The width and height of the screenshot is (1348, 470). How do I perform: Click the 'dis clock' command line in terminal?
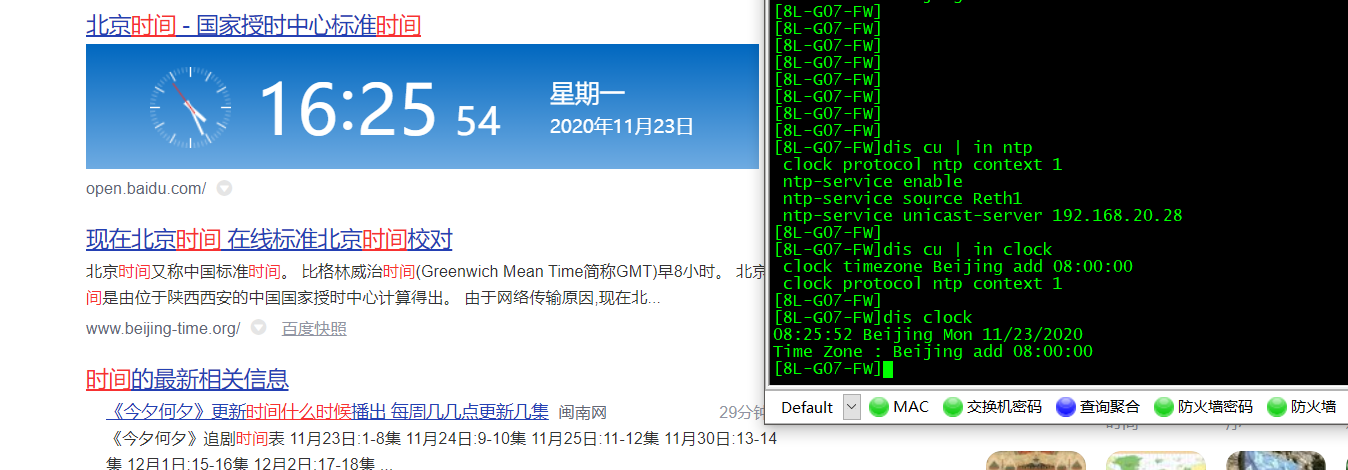tap(873, 318)
